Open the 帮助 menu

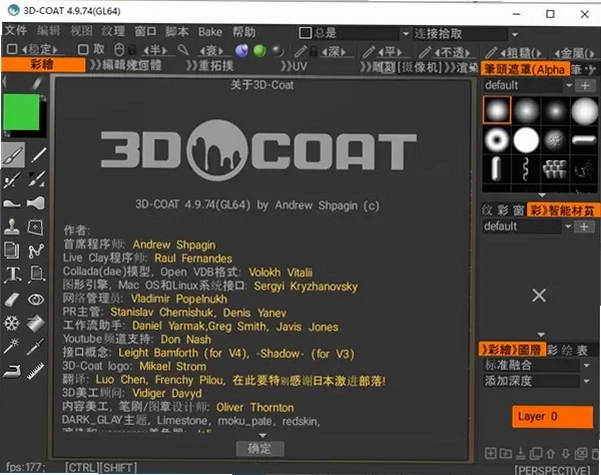click(244, 32)
